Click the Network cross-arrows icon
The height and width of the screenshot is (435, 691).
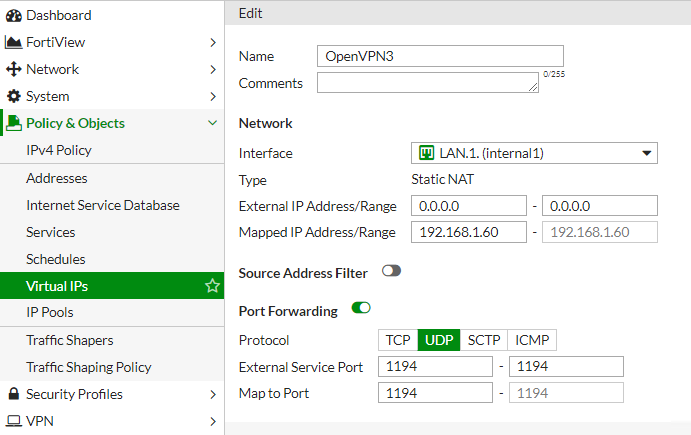coord(14,69)
